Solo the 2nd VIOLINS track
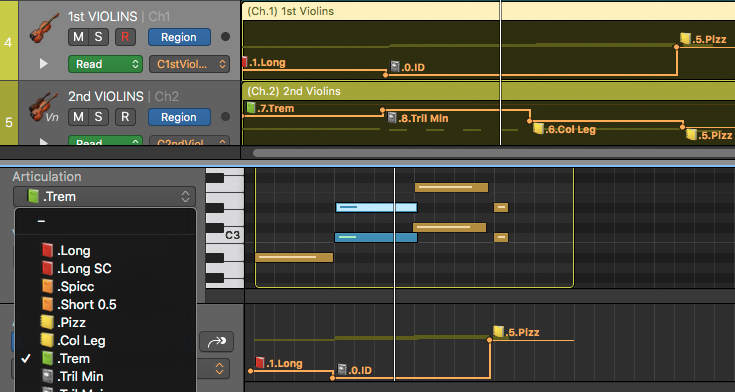 point(98,117)
